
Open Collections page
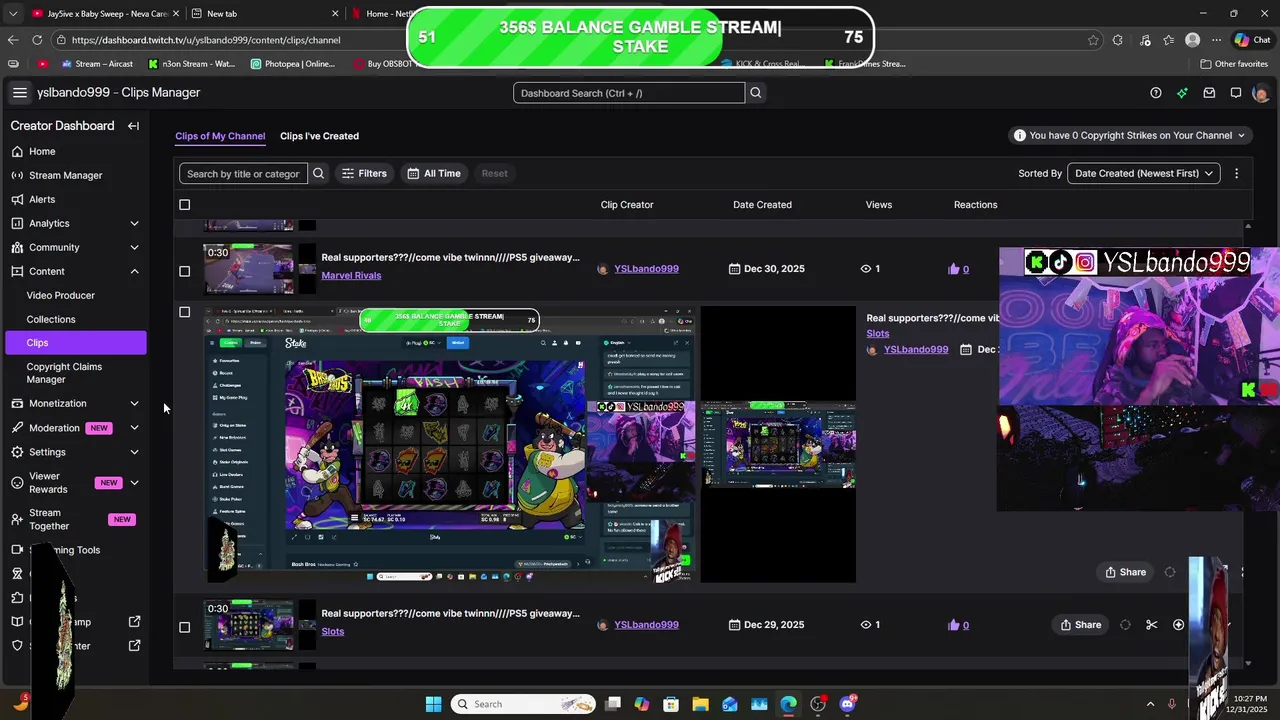51,319
